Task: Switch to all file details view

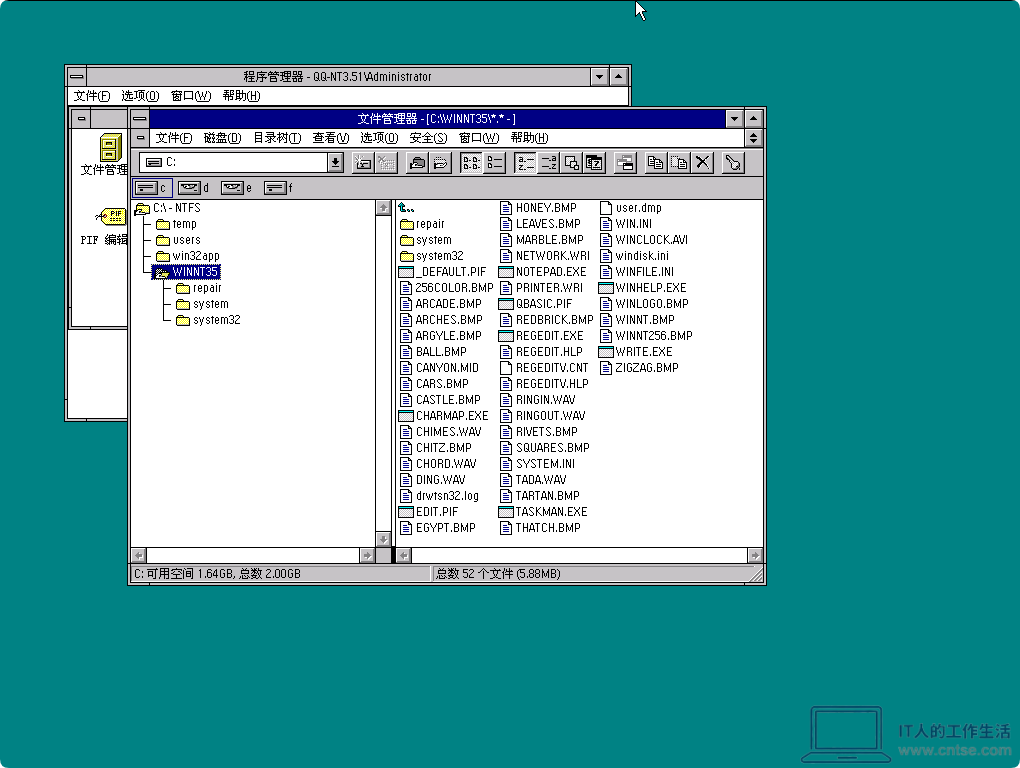Action: coord(494,163)
